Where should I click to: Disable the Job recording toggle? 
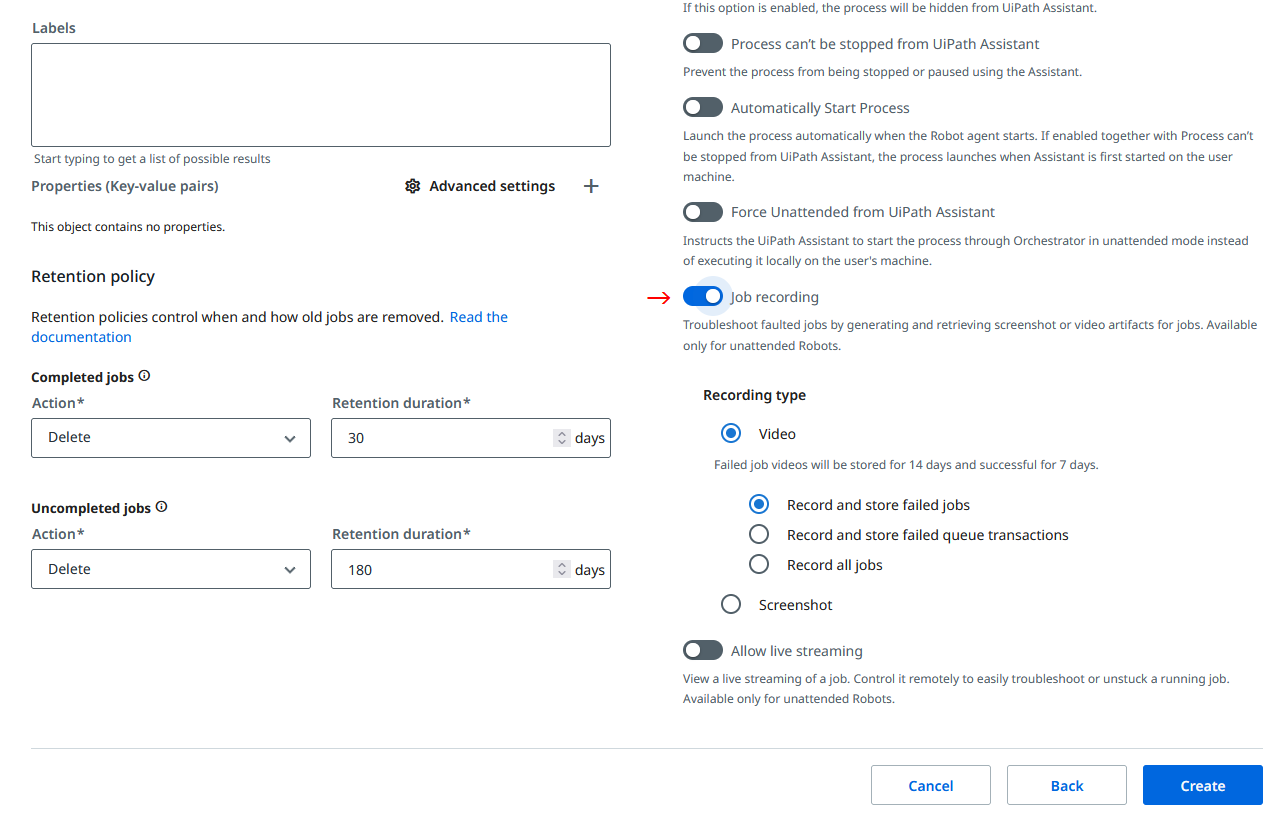click(703, 296)
